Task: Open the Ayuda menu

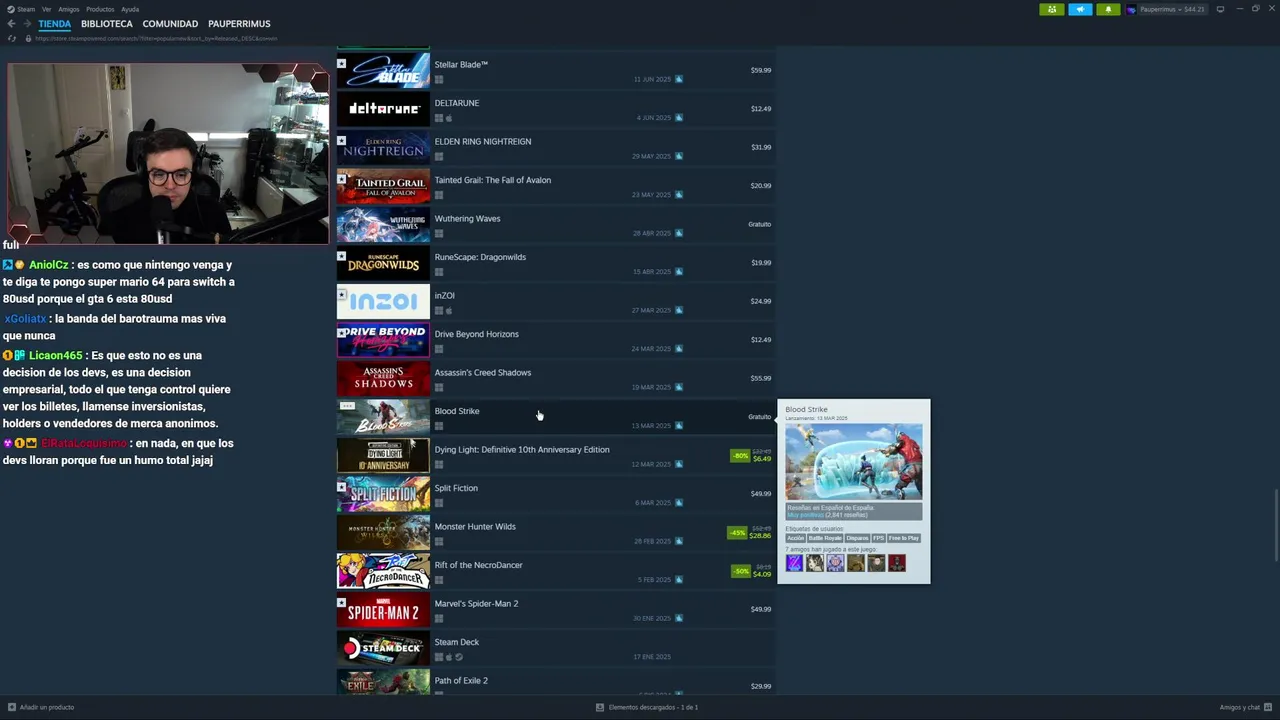Action: [x=130, y=9]
